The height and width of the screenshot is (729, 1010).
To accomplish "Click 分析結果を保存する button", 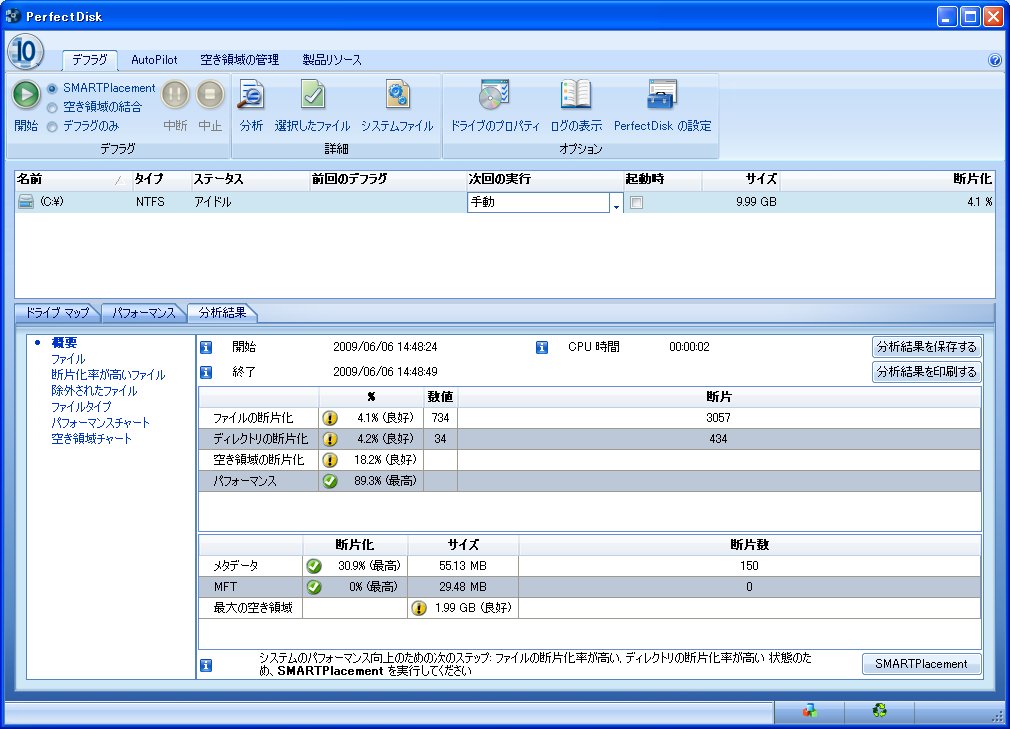I will tap(927, 347).
